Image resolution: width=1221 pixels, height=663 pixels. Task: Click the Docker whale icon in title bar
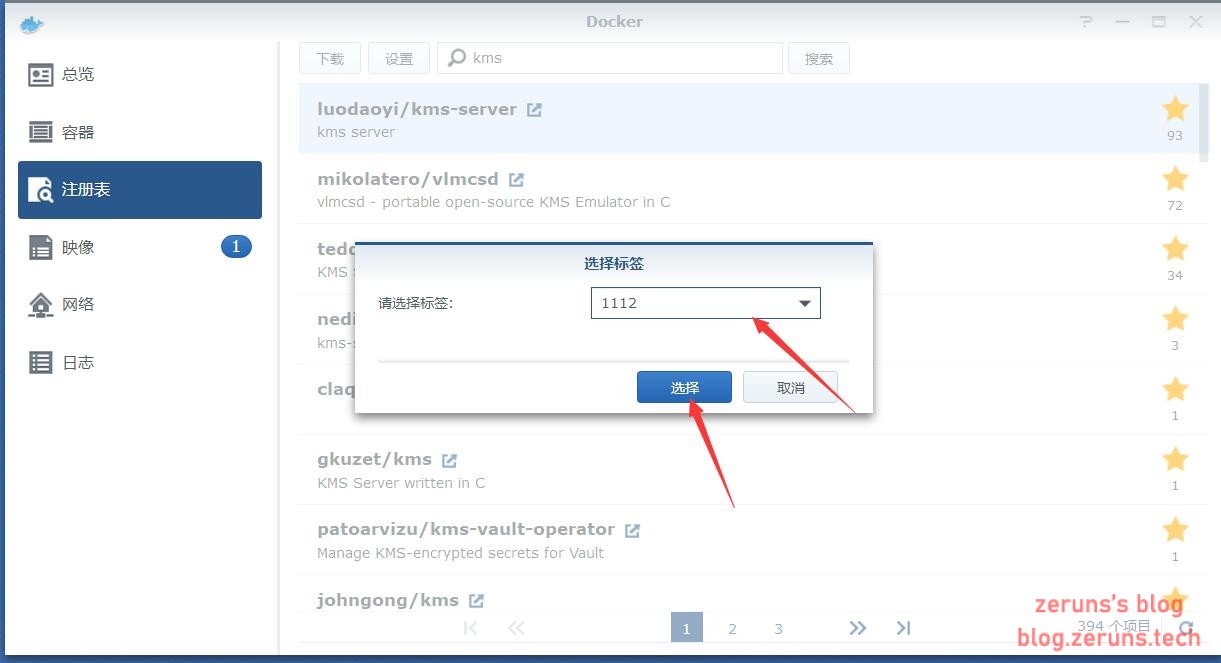(32, 23)
